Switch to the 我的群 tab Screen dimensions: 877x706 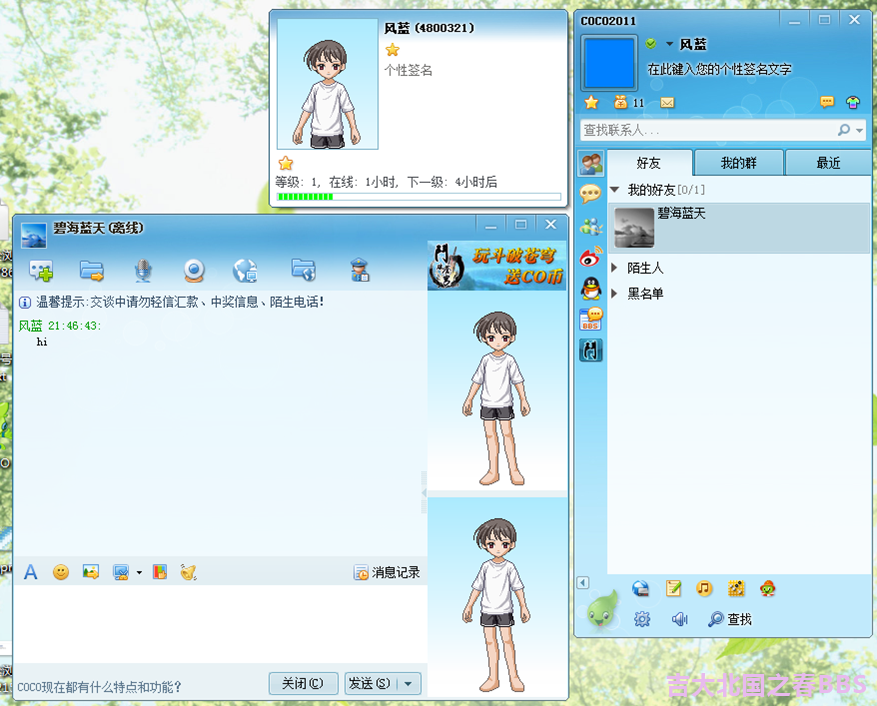[x=738, y=163]
